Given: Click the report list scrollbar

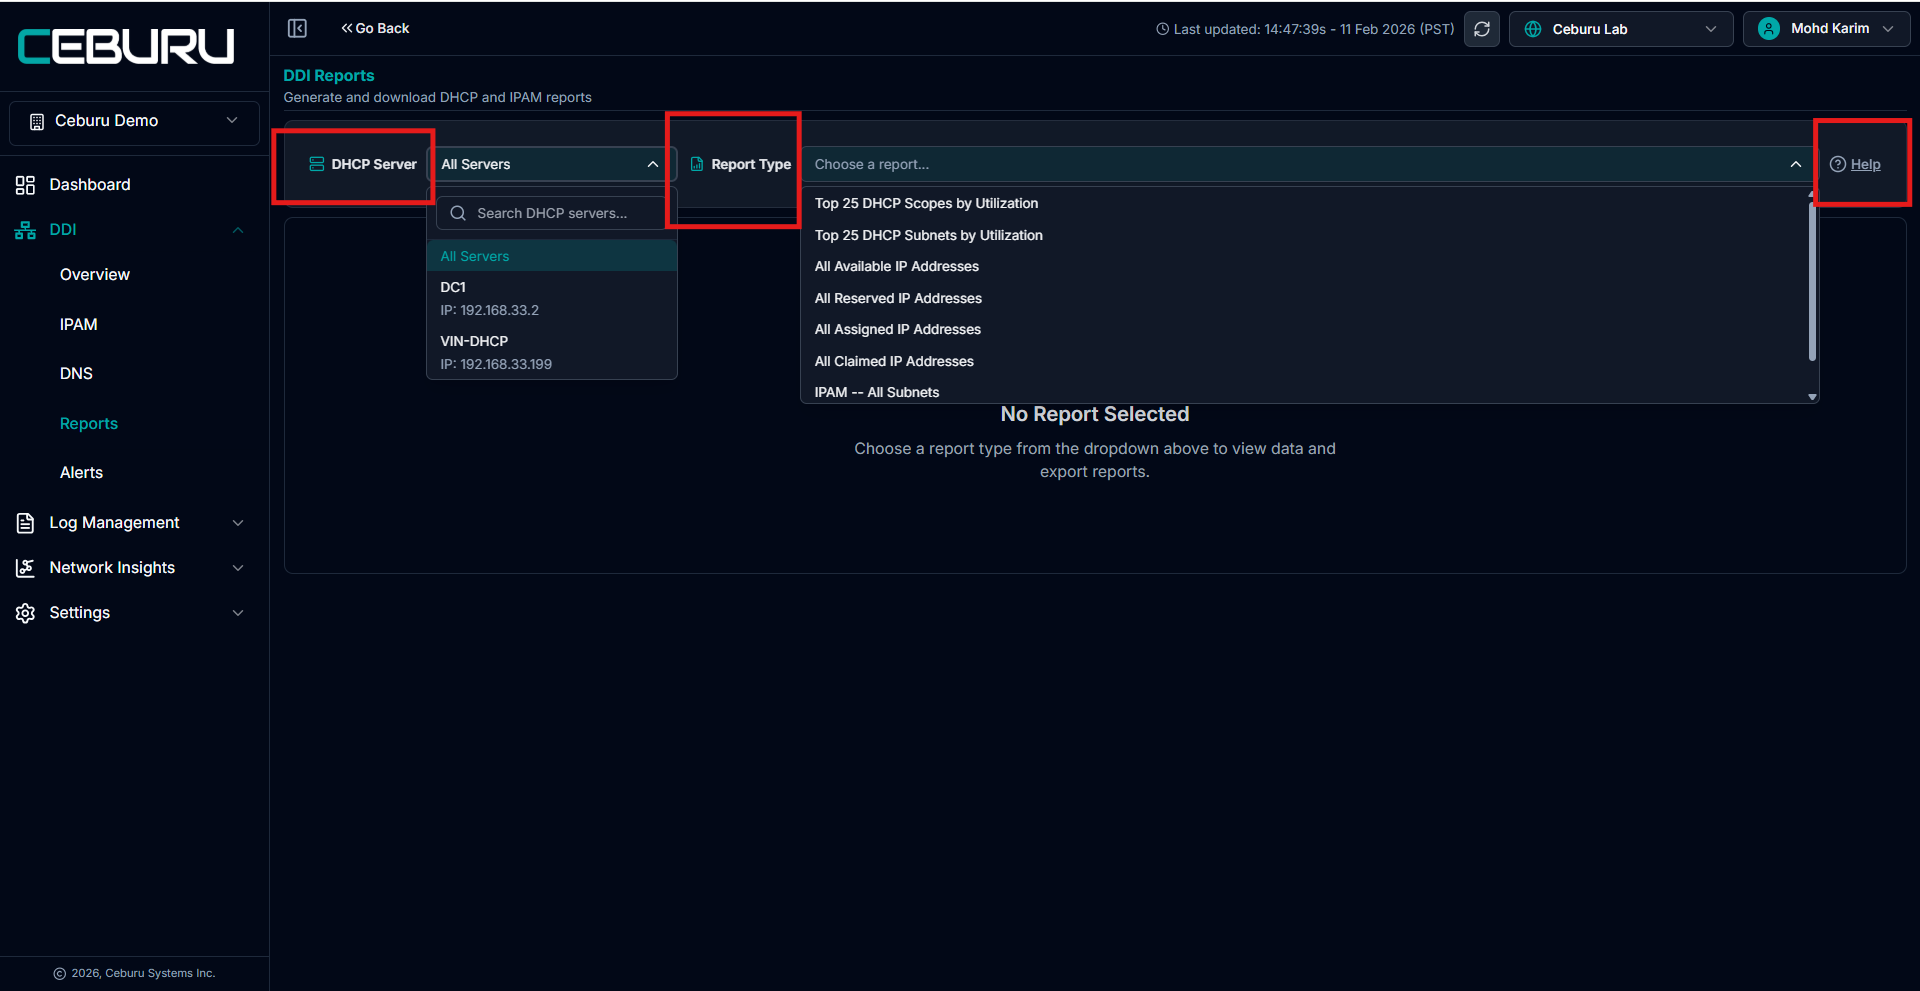Looking at the screenshot, I should 1812,282.
